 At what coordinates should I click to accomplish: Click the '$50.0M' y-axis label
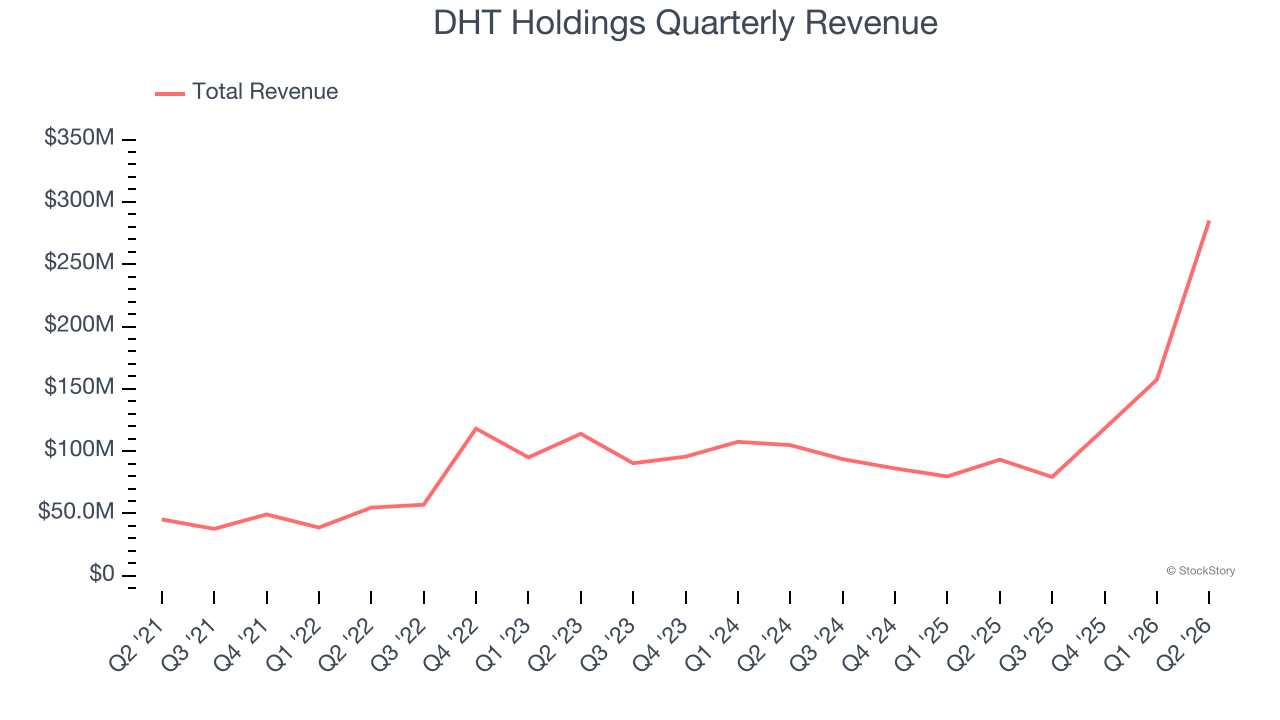pos(76,513)
